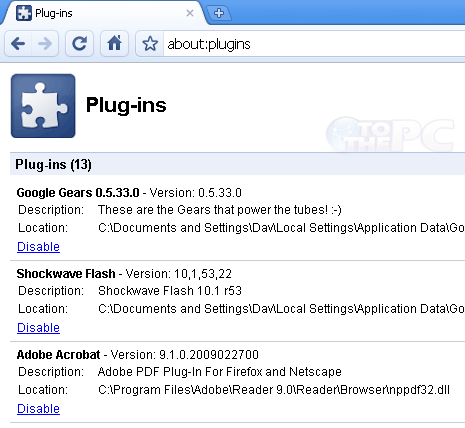Click the forward navigation arrow
The image size is (465, 428).
tap(45, 44)
